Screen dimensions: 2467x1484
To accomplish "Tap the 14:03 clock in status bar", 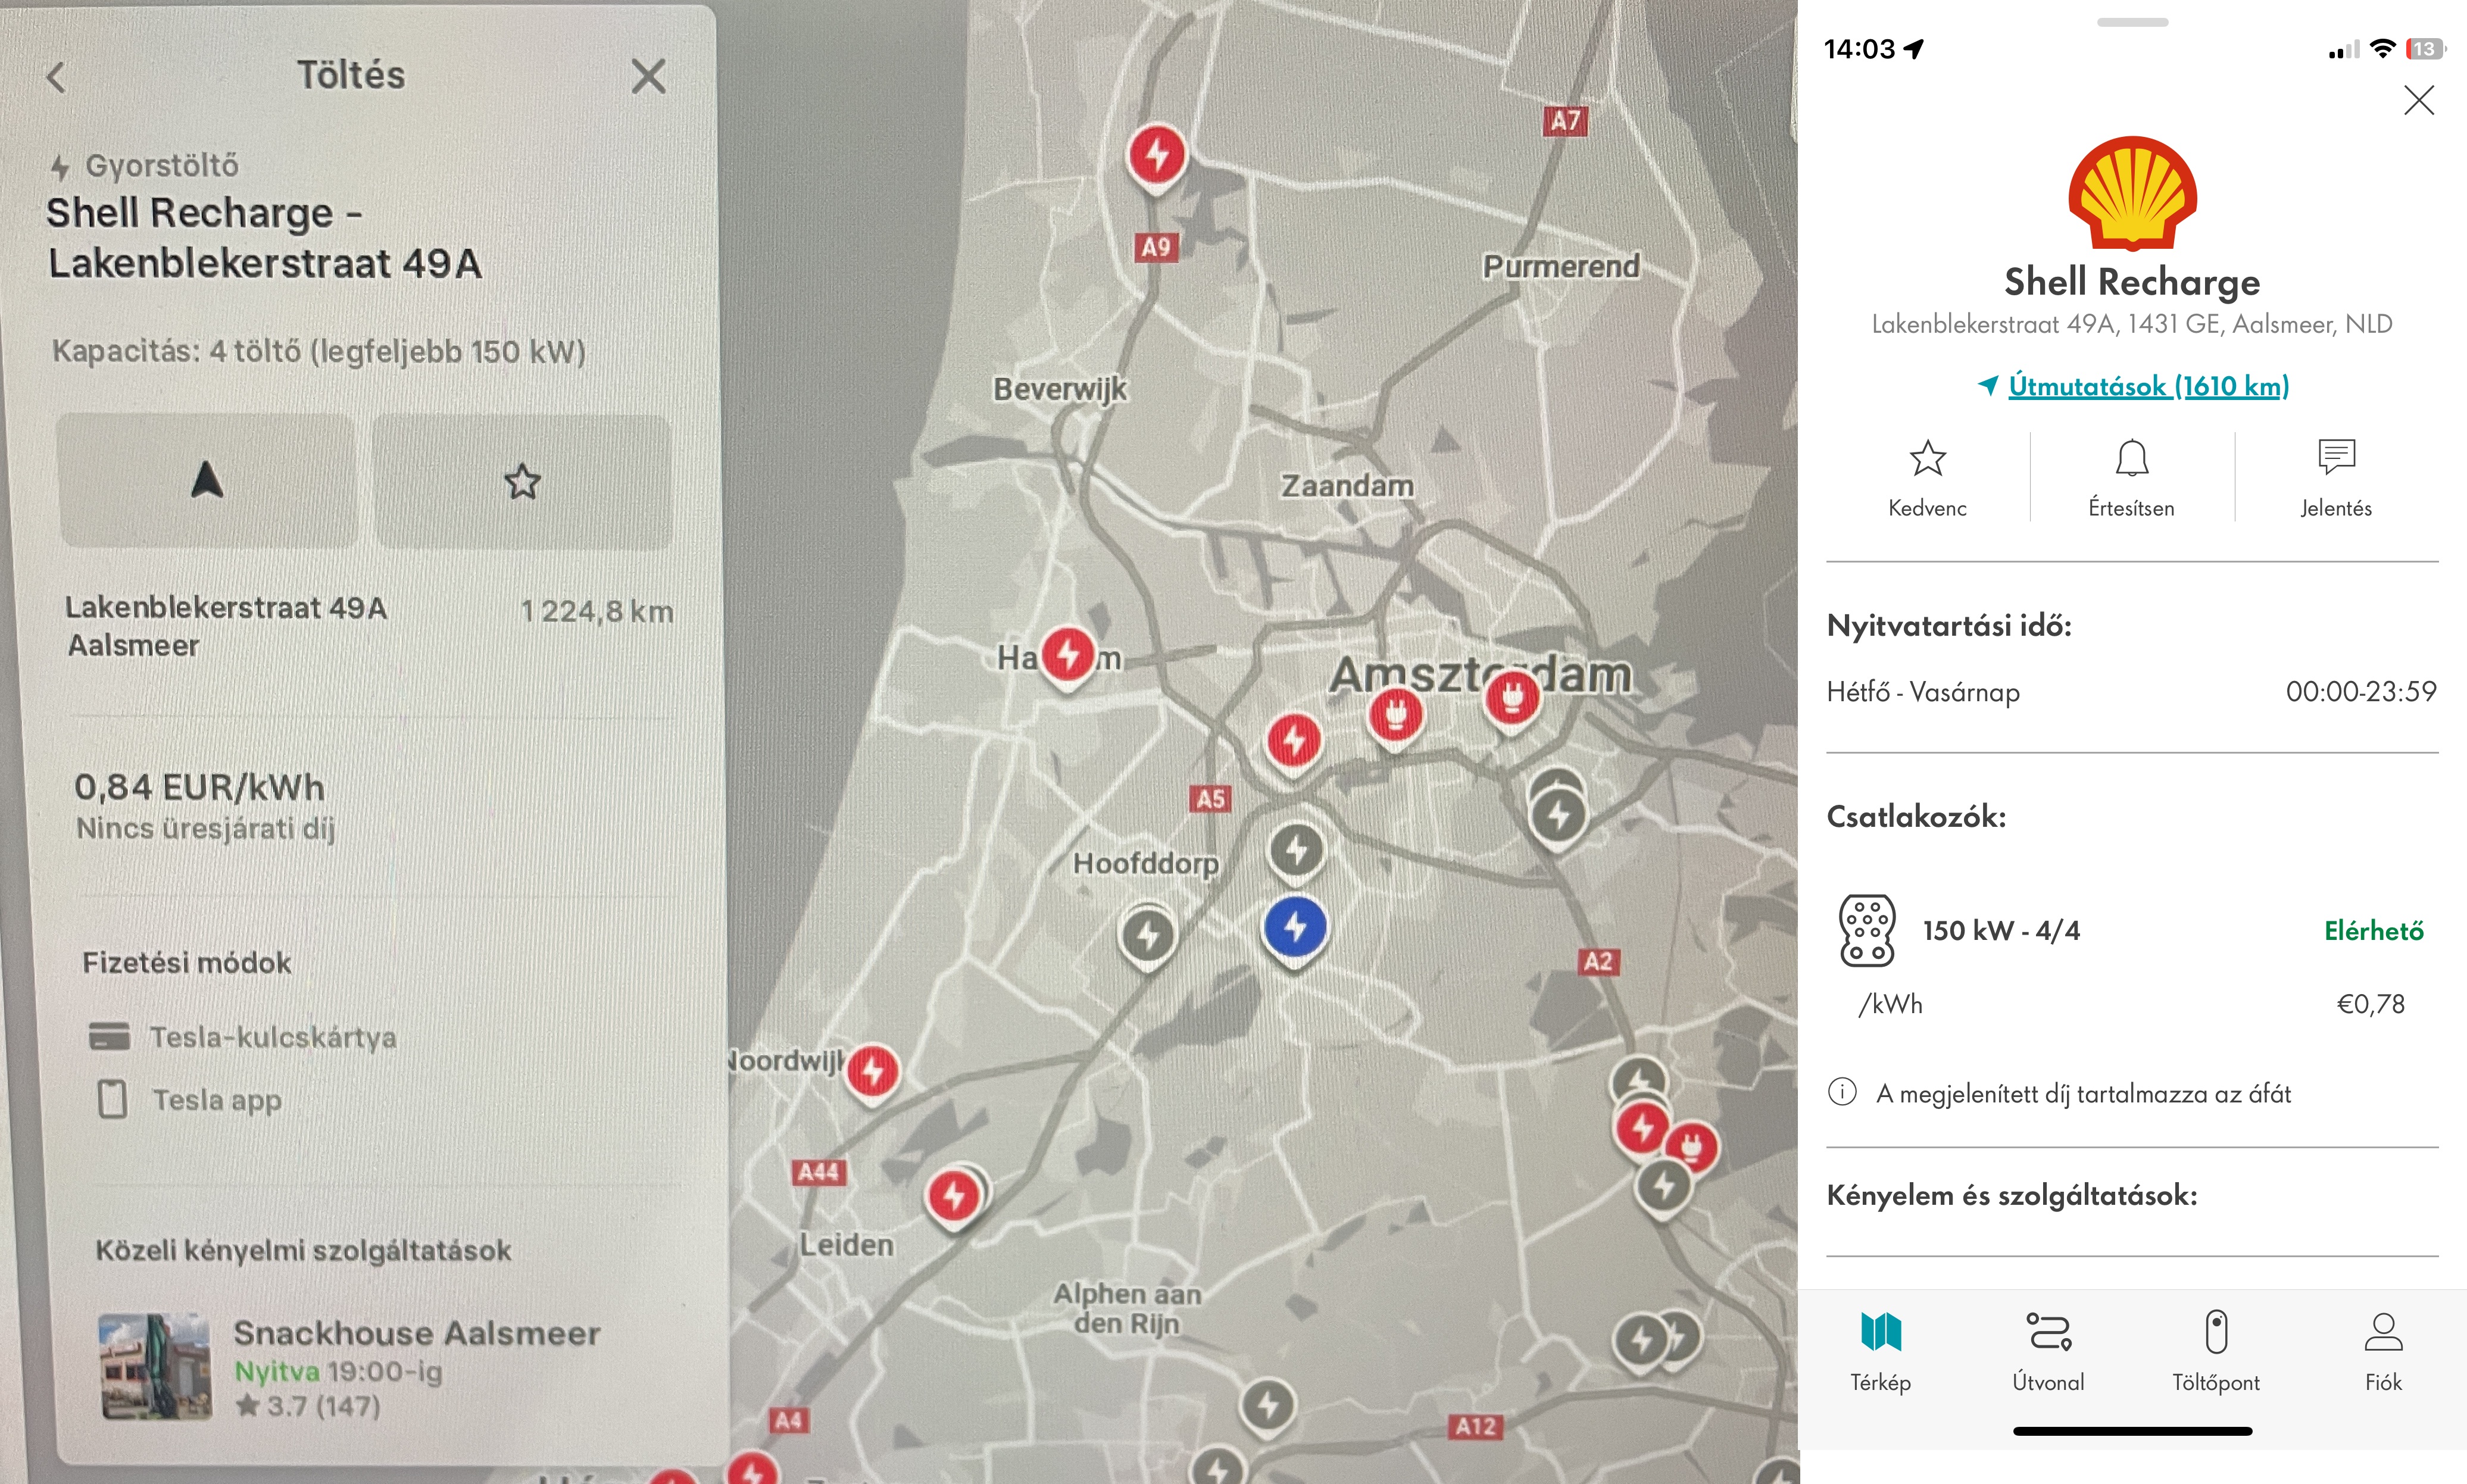I will pyautogui.click(x=1859, y=49).
